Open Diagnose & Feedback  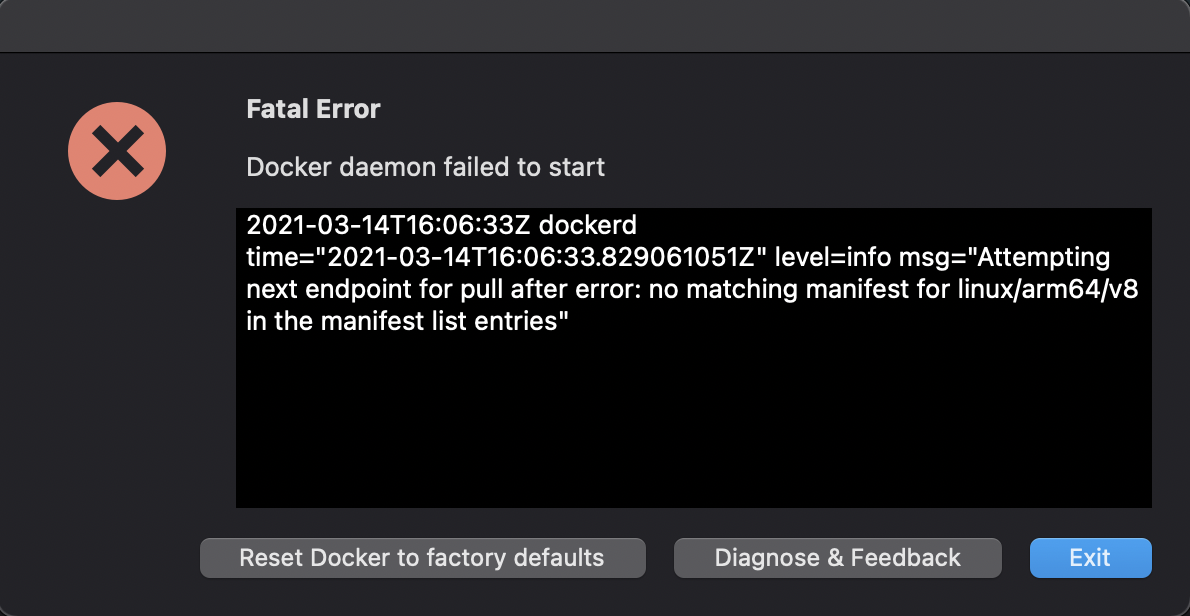click(x=837, y=558)
